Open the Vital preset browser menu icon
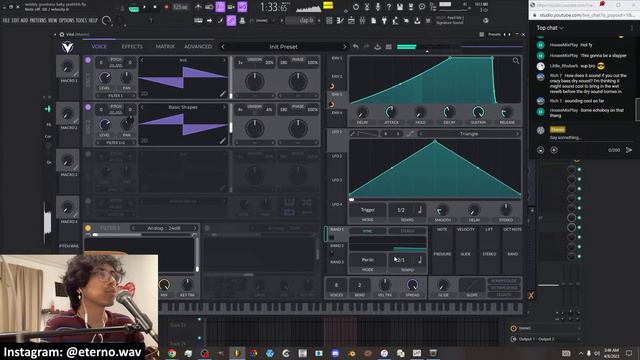Image resolution: width=640 pixels, height=360 pixels. pos(389,47)
